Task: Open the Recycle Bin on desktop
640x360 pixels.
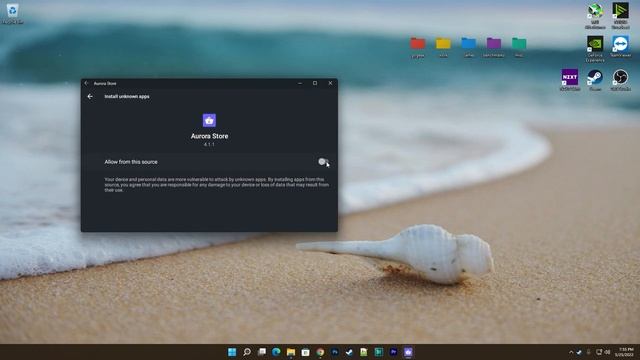Action: point(13,13)
